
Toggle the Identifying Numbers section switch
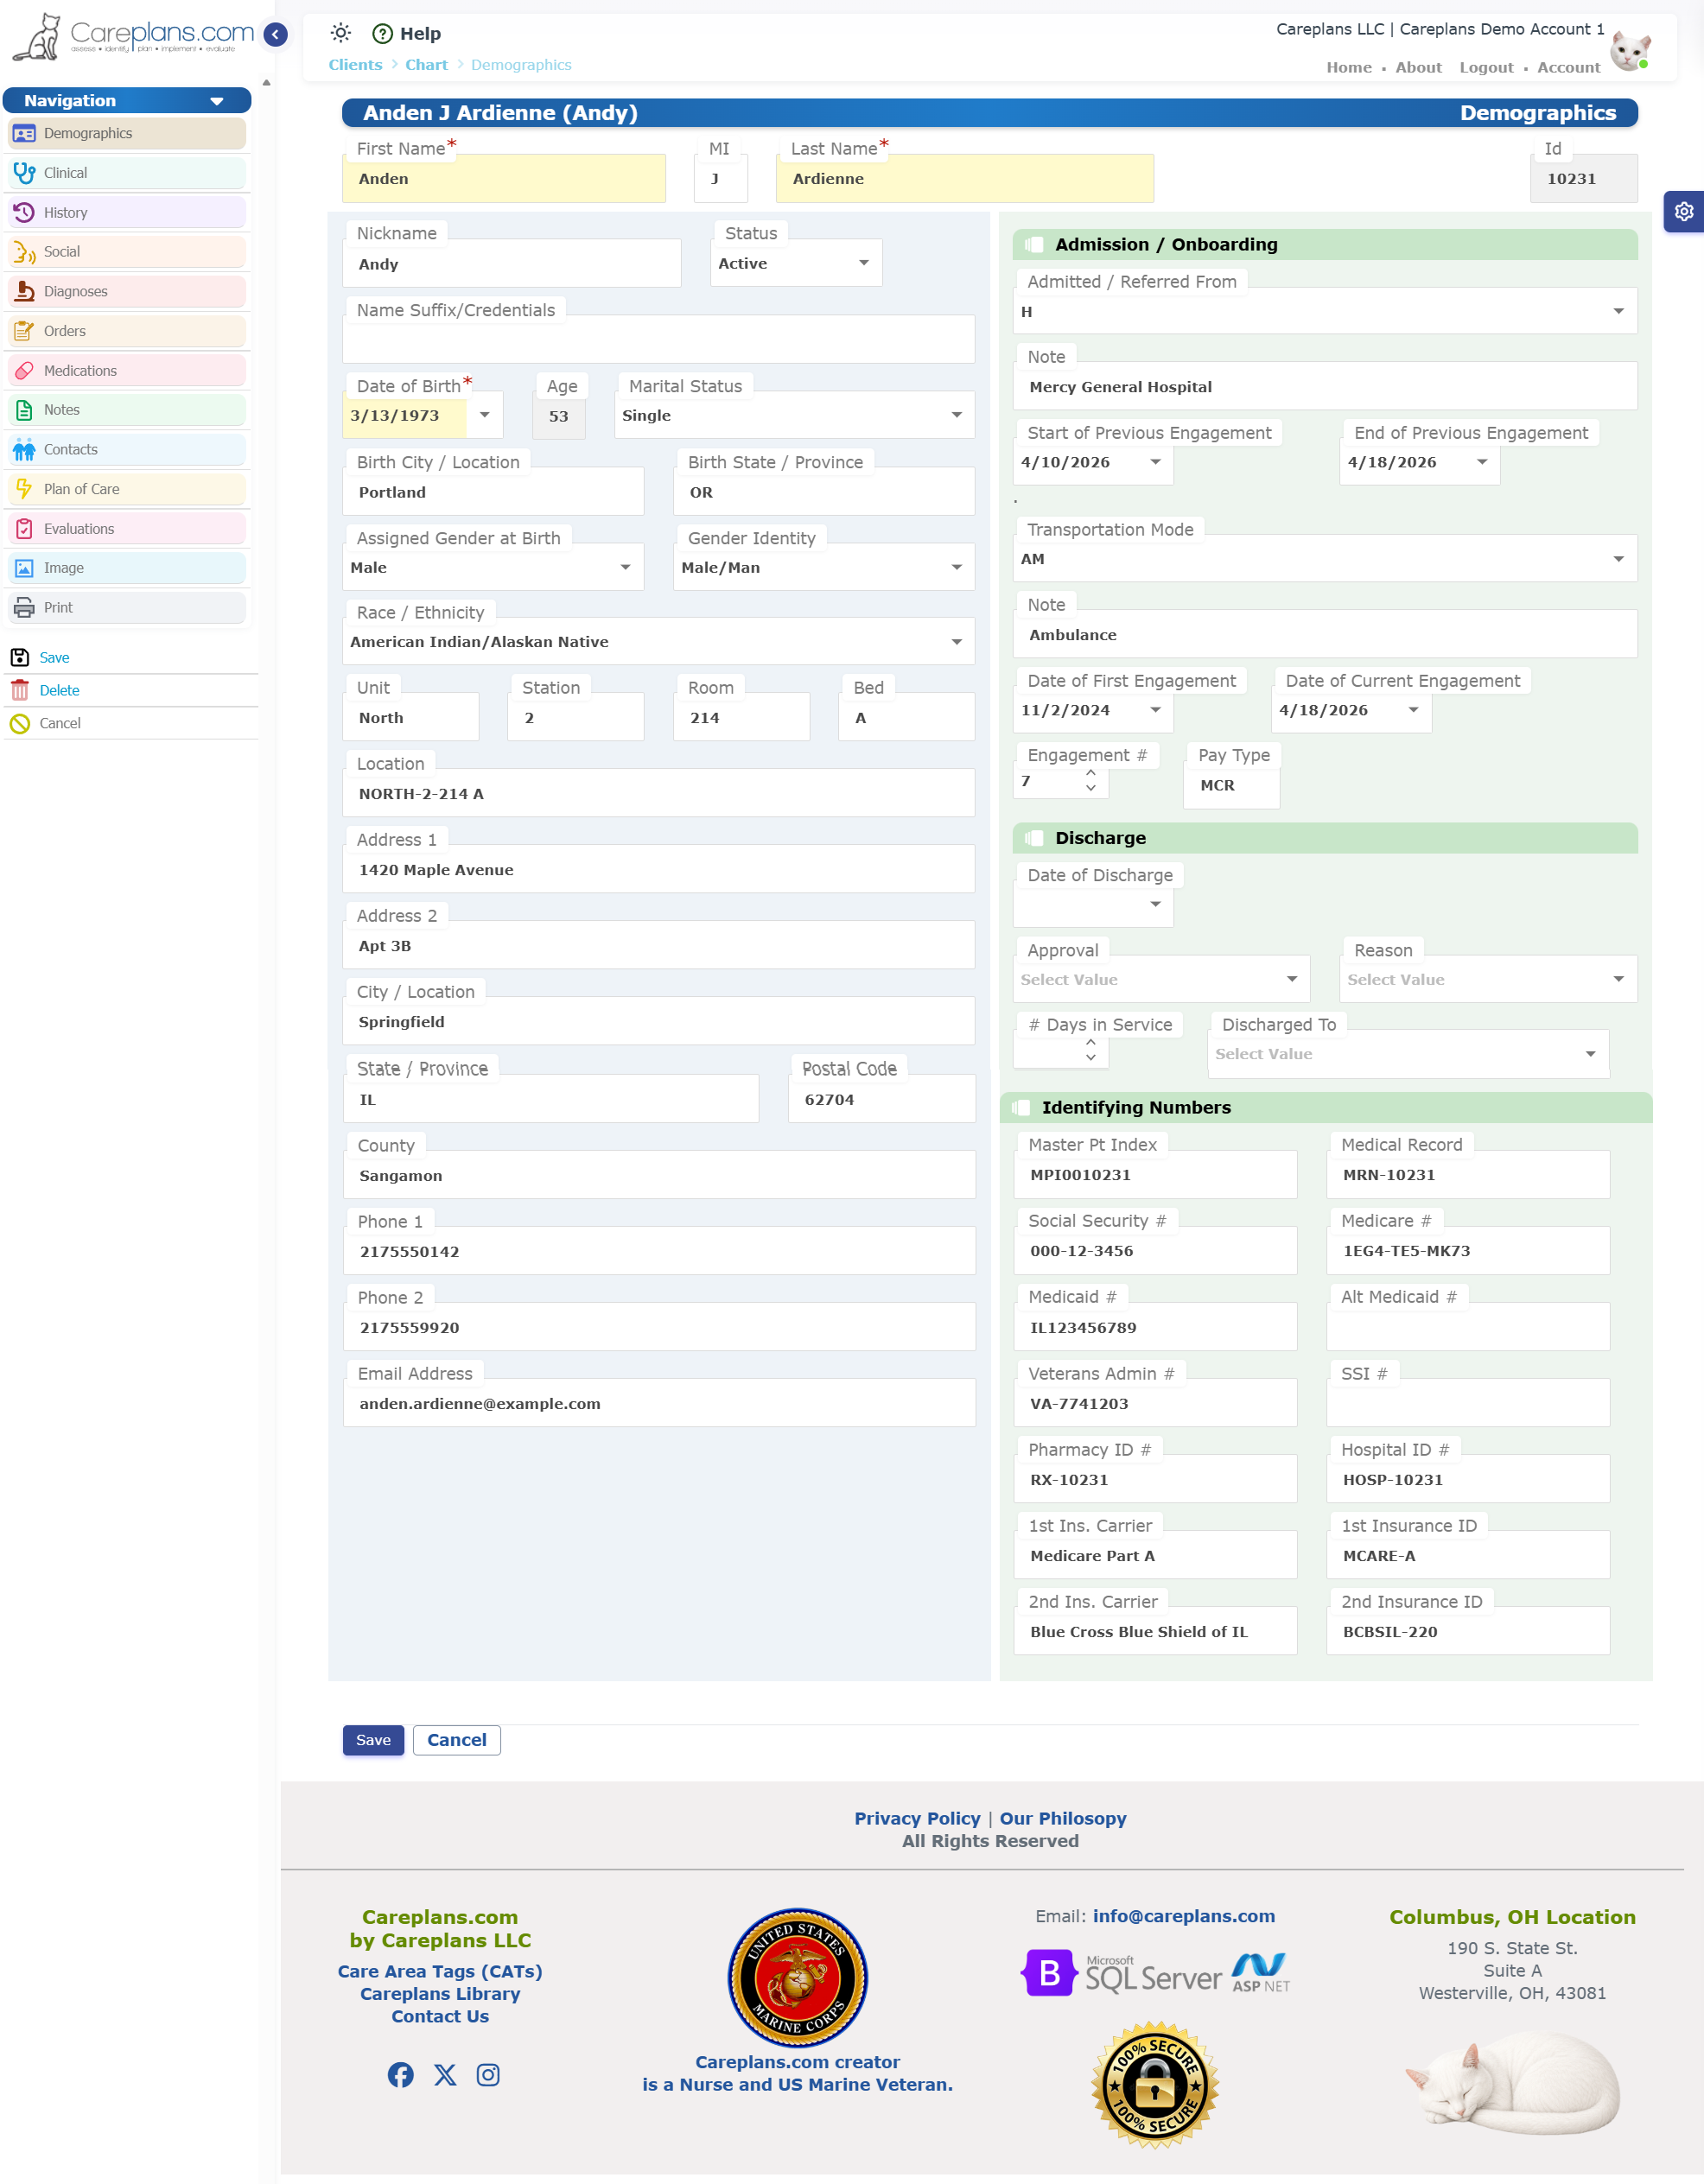coord(1021,1108)
